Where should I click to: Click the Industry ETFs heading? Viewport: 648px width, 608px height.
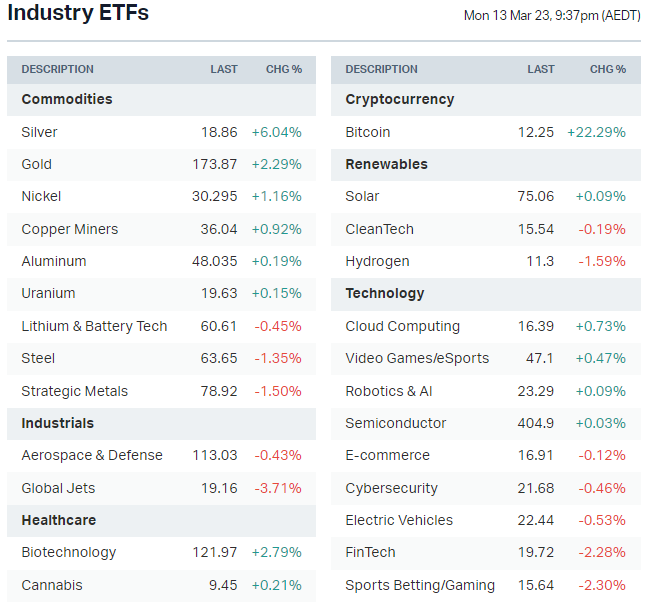click(78, 13)
